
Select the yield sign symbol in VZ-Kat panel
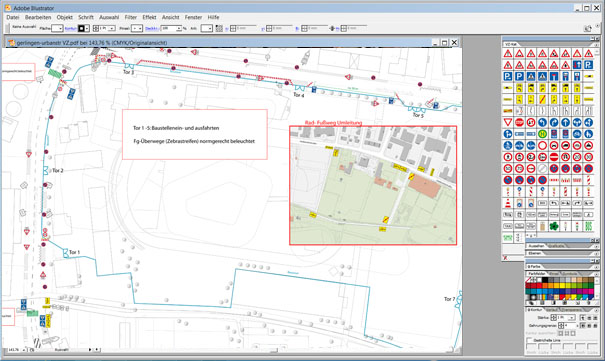[x=508, y=123]
